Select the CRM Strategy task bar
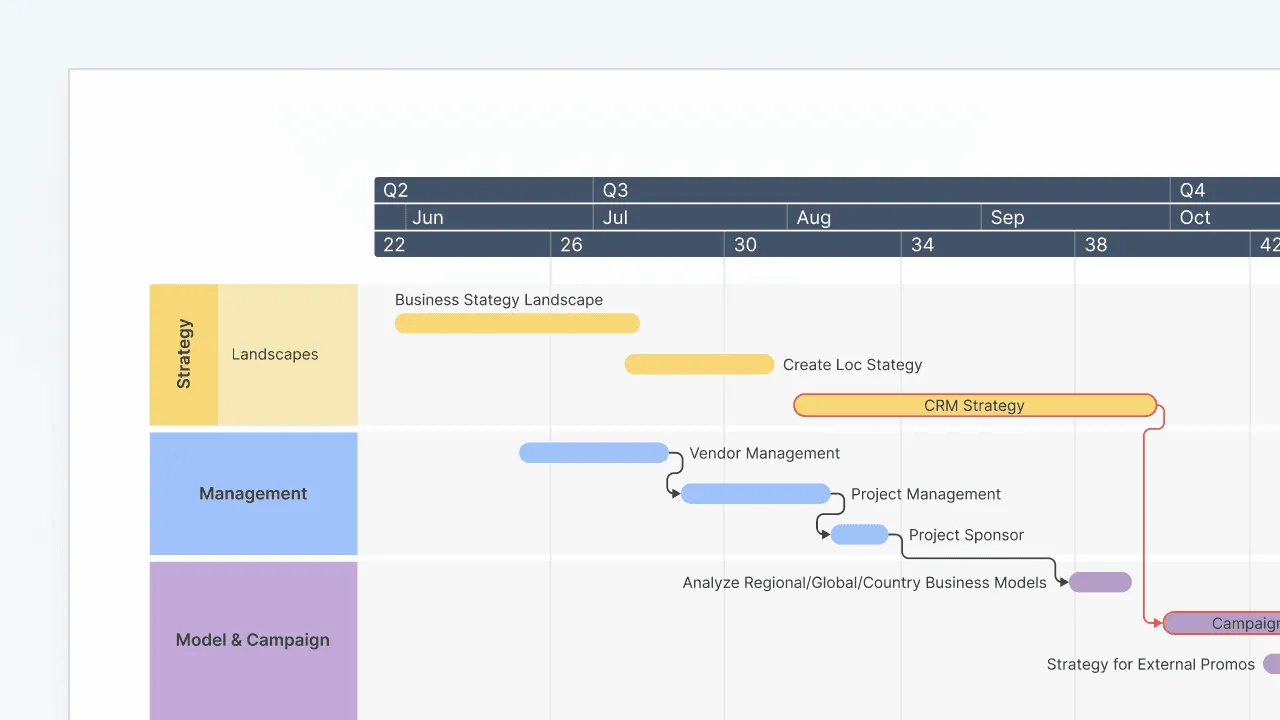This screenshot has height=720, width=1280. pyautogui.click(x=975, y=405)
